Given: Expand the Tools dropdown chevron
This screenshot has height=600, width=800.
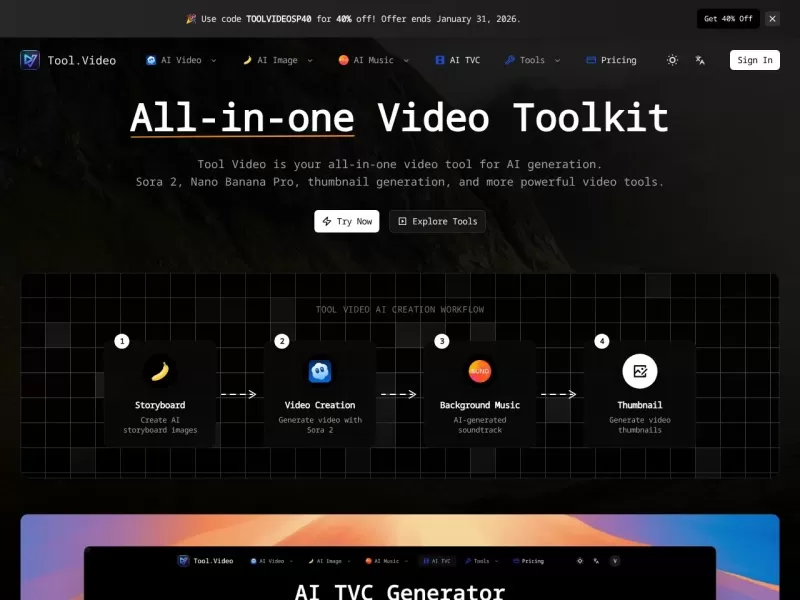Looking at the screenshot, I should [558, 61].
